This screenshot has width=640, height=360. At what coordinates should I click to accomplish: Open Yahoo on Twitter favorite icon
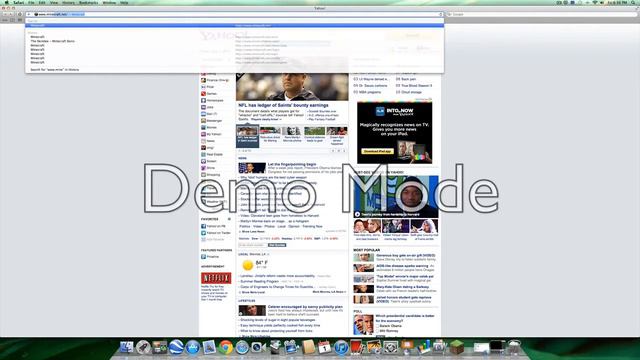(203, 233)
